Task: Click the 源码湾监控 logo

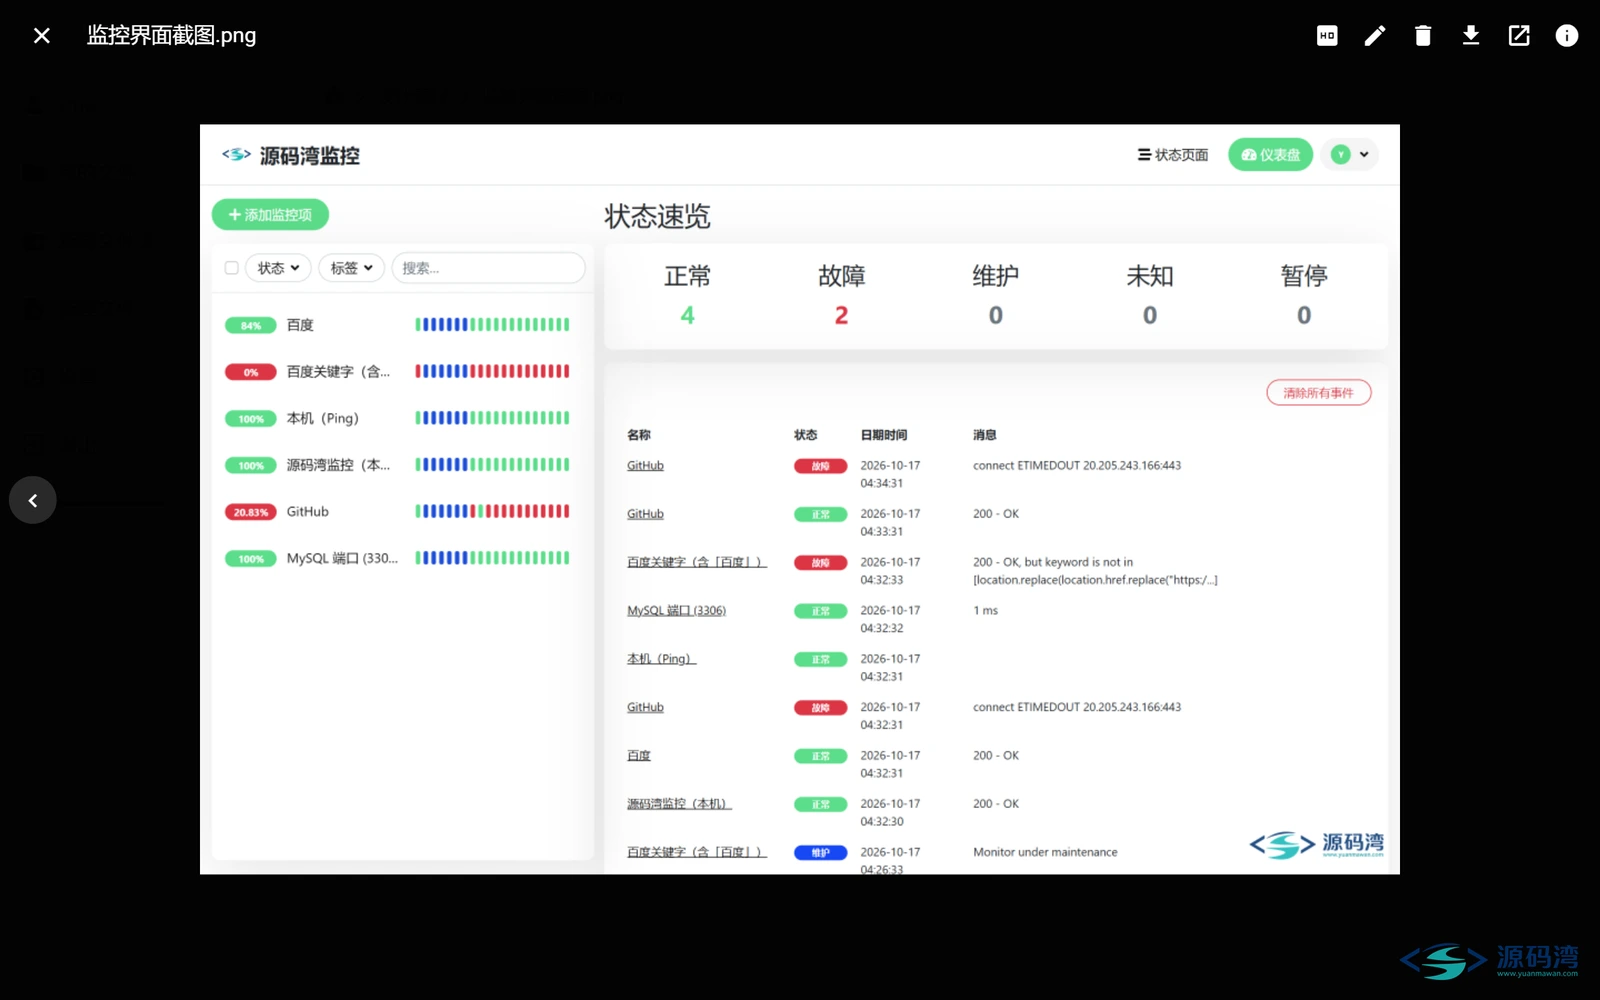Action: tap(291, 155)
